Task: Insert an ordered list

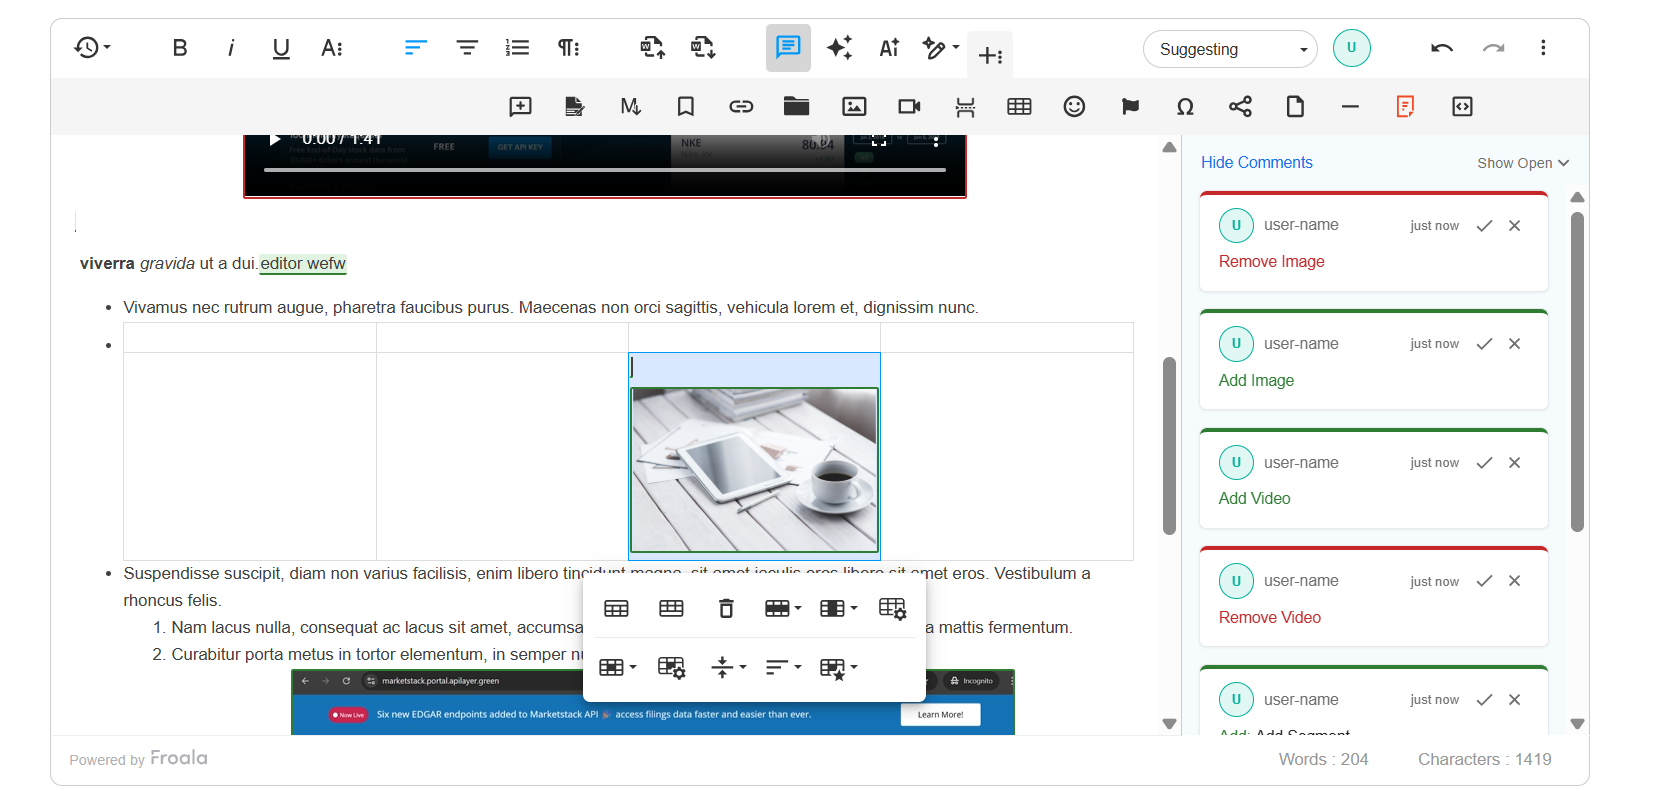Action: pyautogui.click(x=517, y=48)
